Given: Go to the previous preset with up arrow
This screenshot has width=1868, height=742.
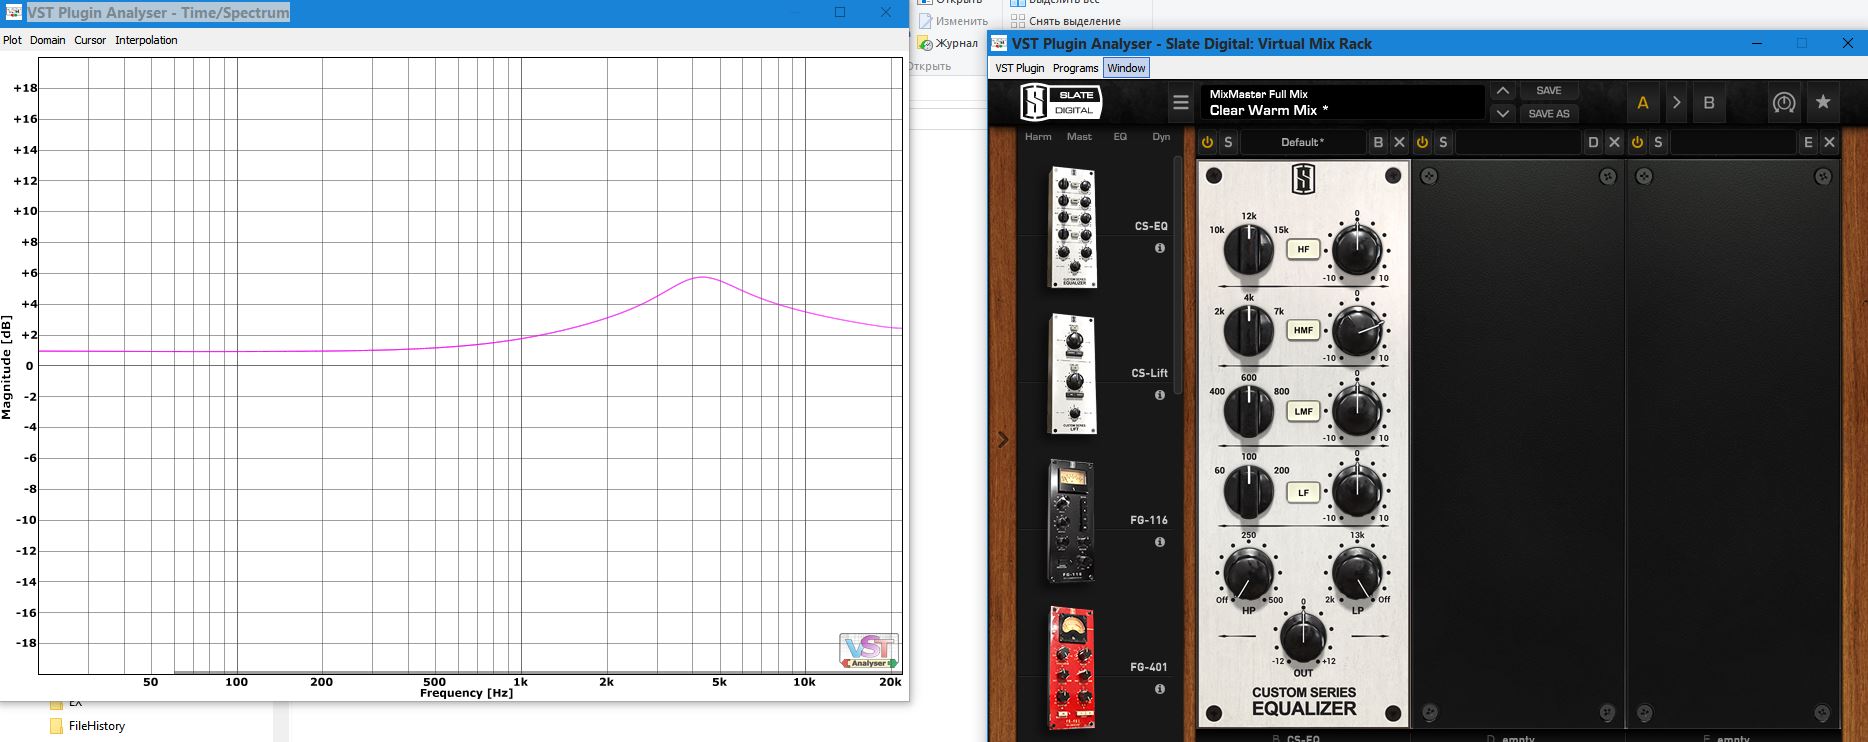Looking at the screenshot, I should coord(1502,91).
